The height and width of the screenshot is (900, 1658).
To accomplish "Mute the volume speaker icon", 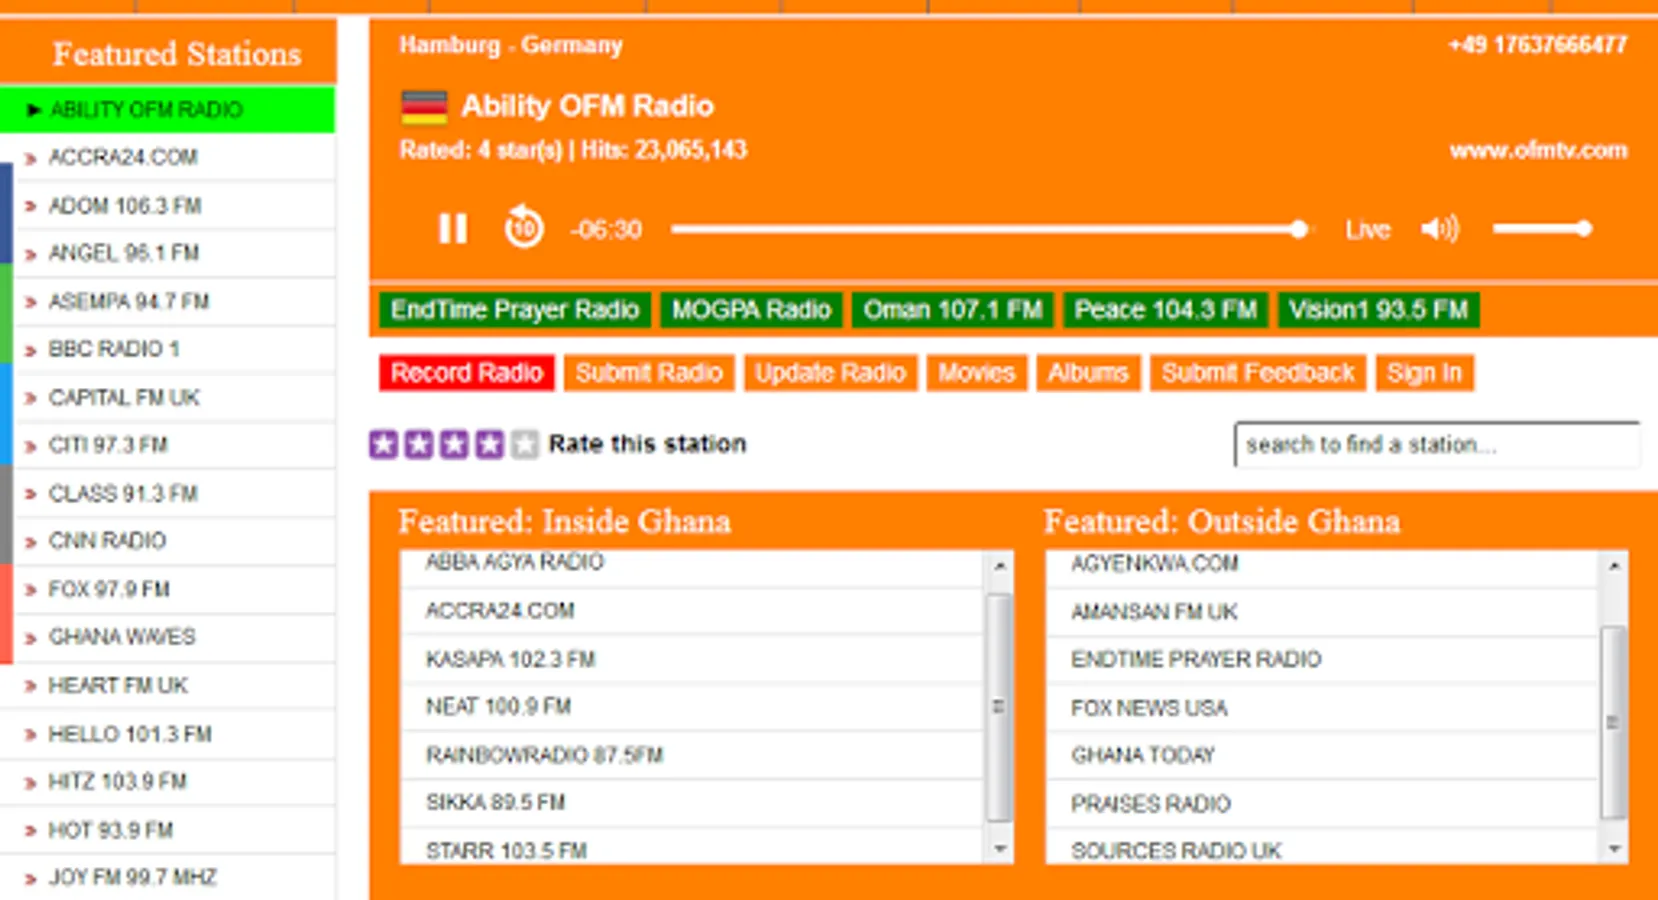I will coord(1440,229).
